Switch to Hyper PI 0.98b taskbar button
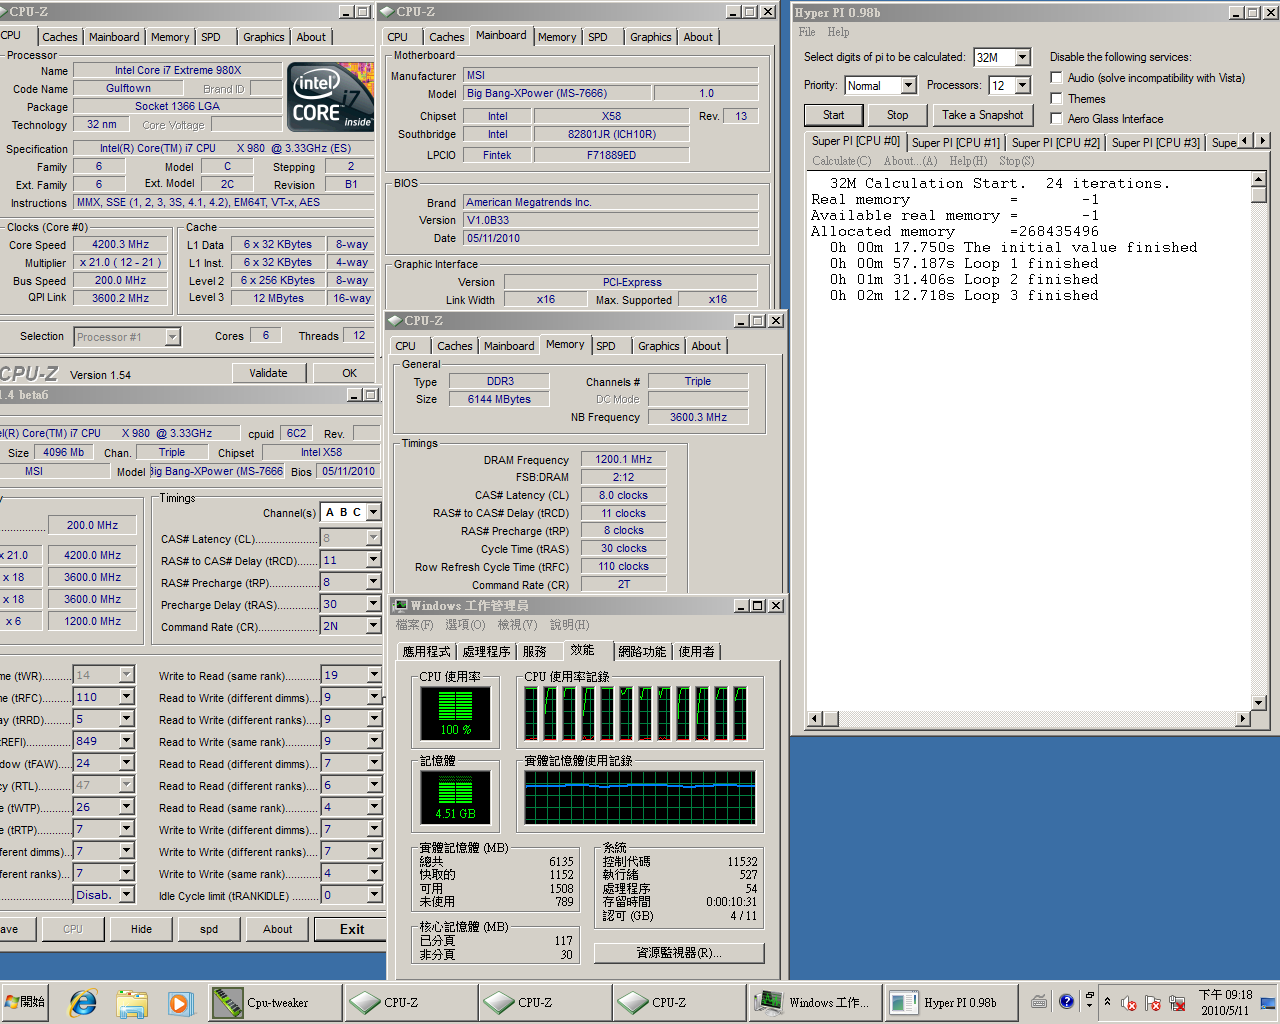This screenshot has width=1280, height=1024. [x=951, y=1003]
